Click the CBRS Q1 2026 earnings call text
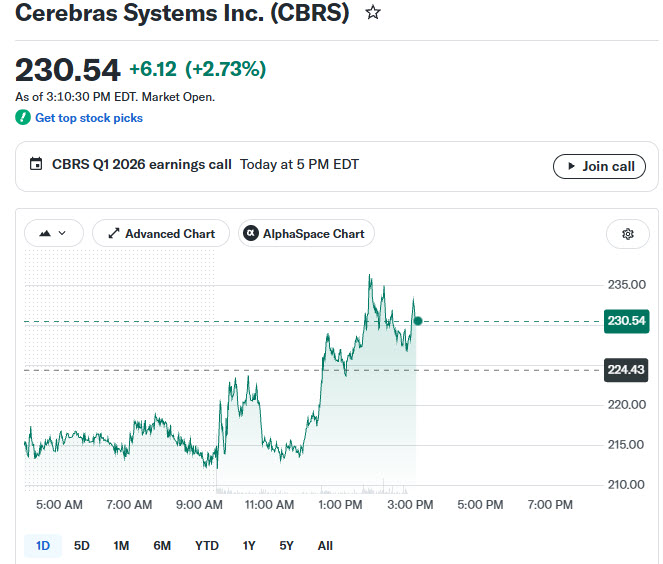Screen dimensions: 663x564 click(142, 164)
